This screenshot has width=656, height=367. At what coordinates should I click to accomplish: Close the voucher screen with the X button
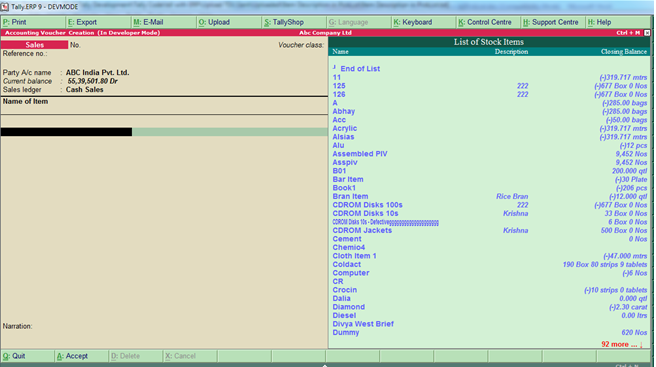(x=647, y=33)
